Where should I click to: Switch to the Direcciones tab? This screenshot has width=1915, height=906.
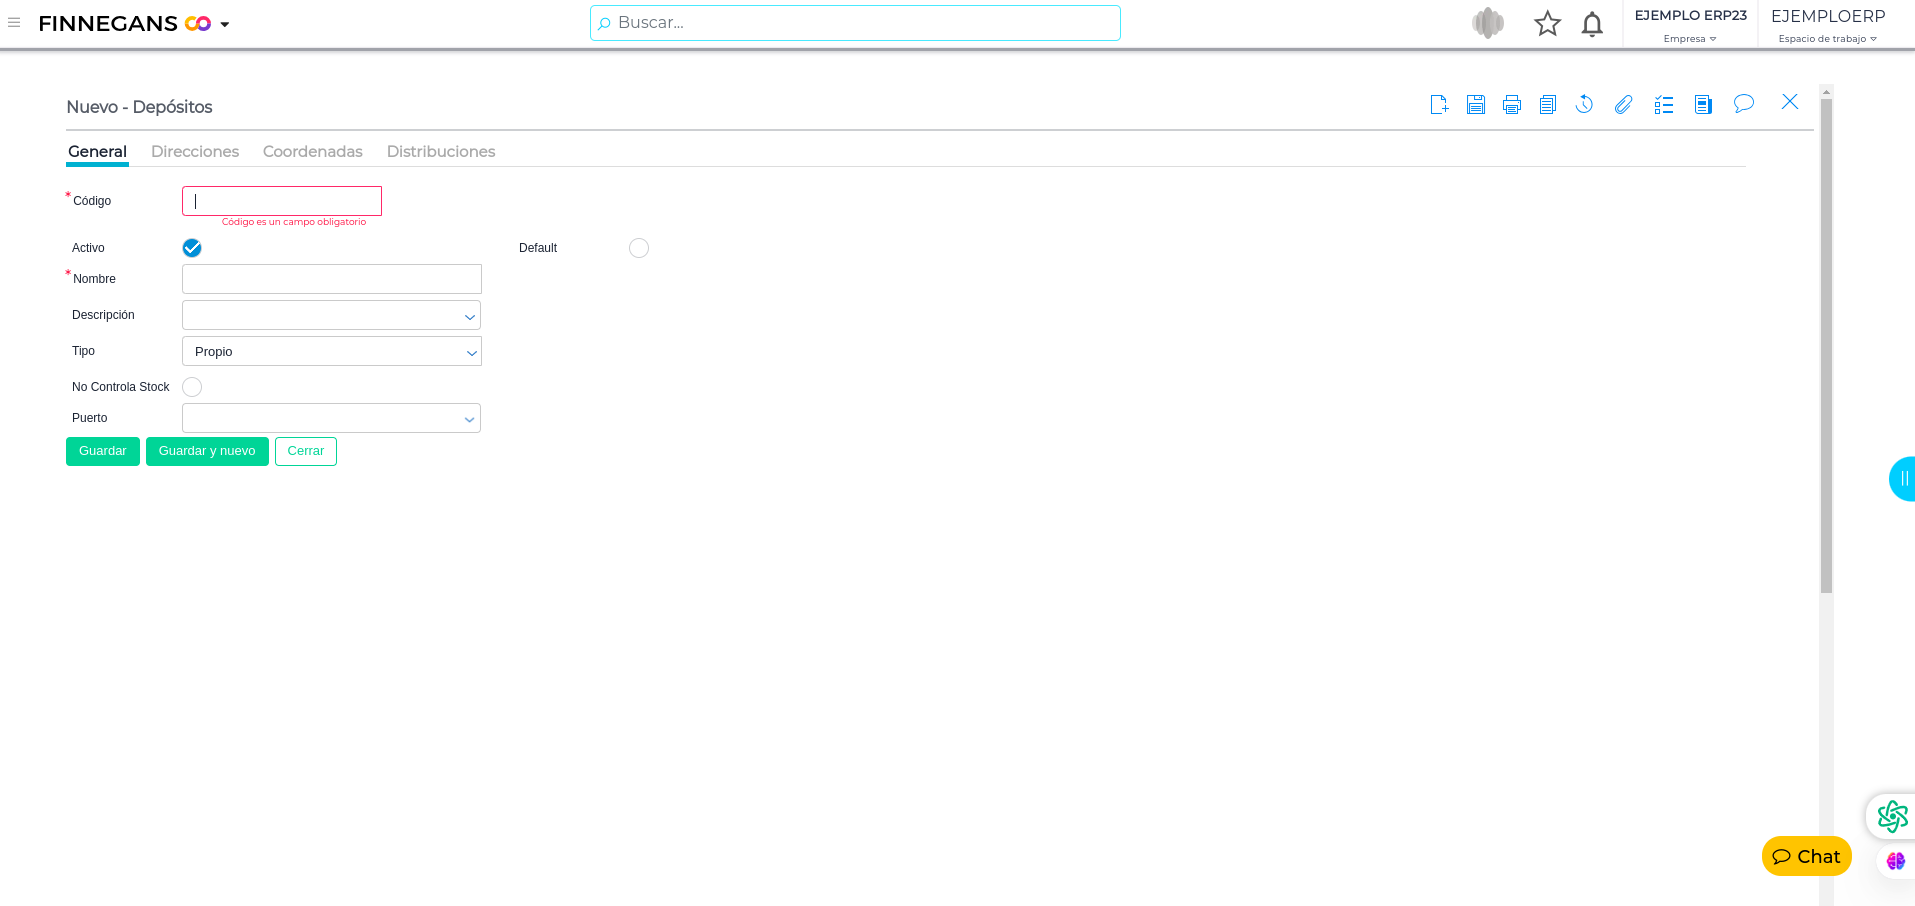tap(195, 152)
